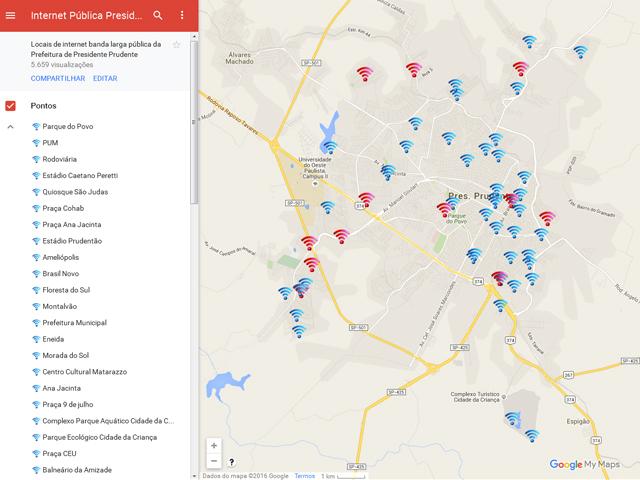The height and width of the screenshot is (480, 640).
Task: Select Praça Ana Jacinta entry
Action: (72, 224)
